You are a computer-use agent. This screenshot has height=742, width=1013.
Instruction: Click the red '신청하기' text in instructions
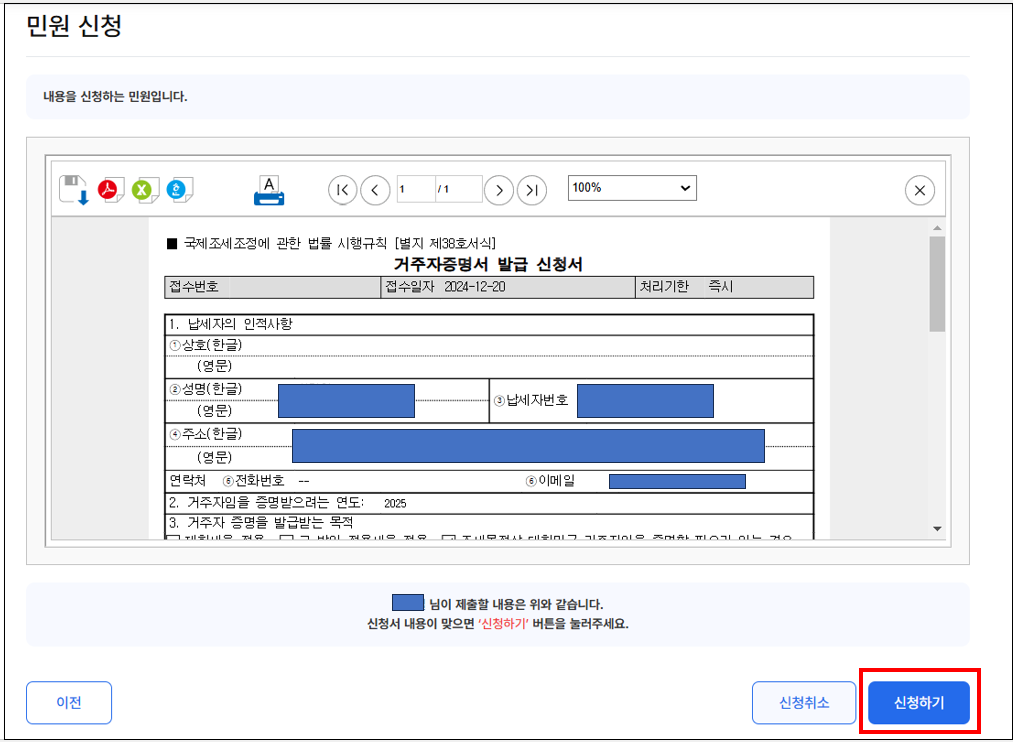tap(504, 623)
